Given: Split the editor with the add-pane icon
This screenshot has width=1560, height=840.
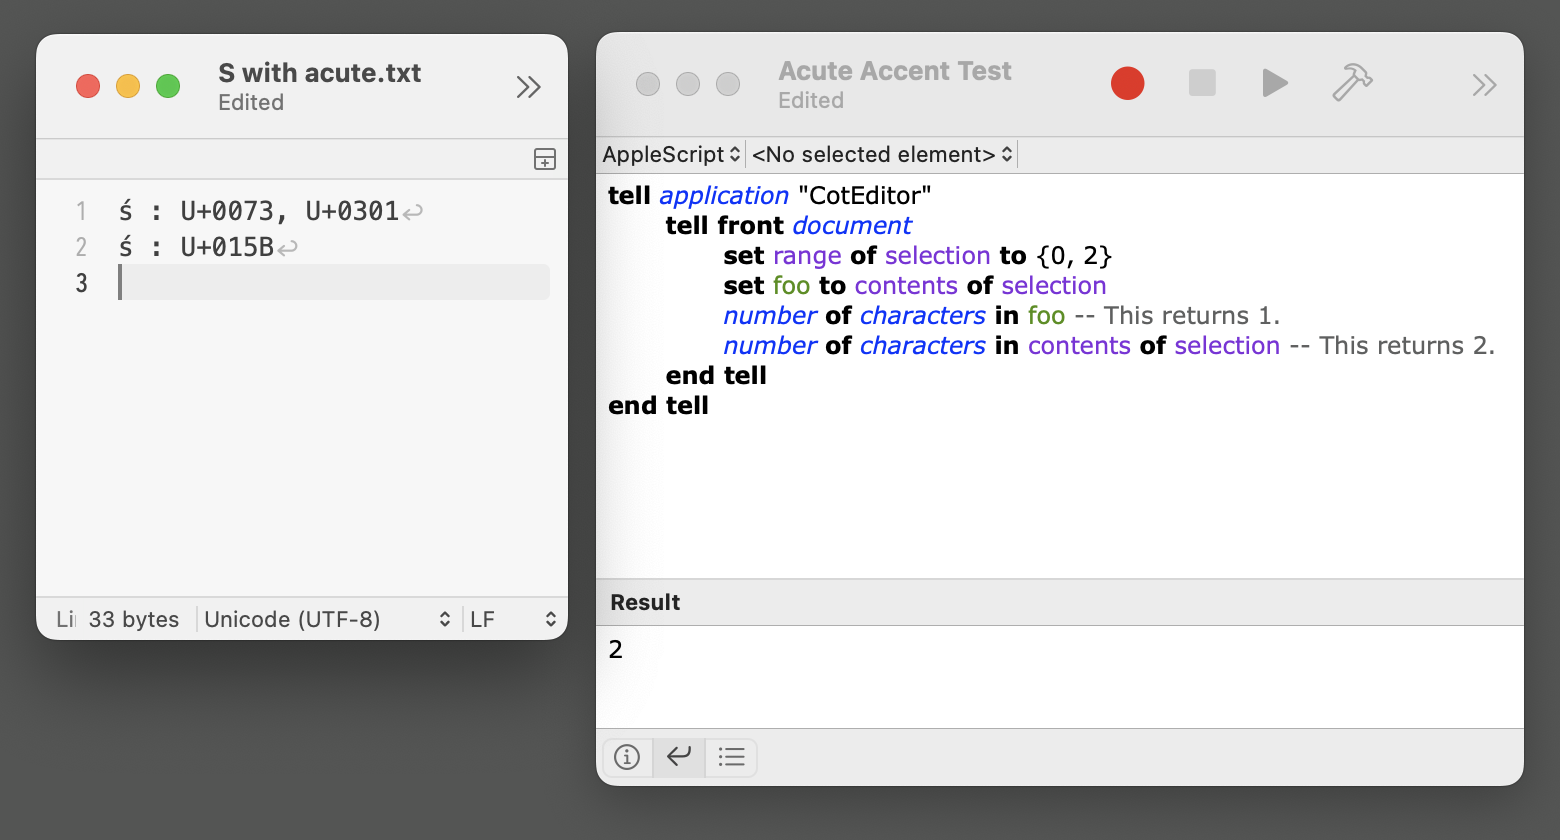Looking at the screenshot, I should click(545, 159).
